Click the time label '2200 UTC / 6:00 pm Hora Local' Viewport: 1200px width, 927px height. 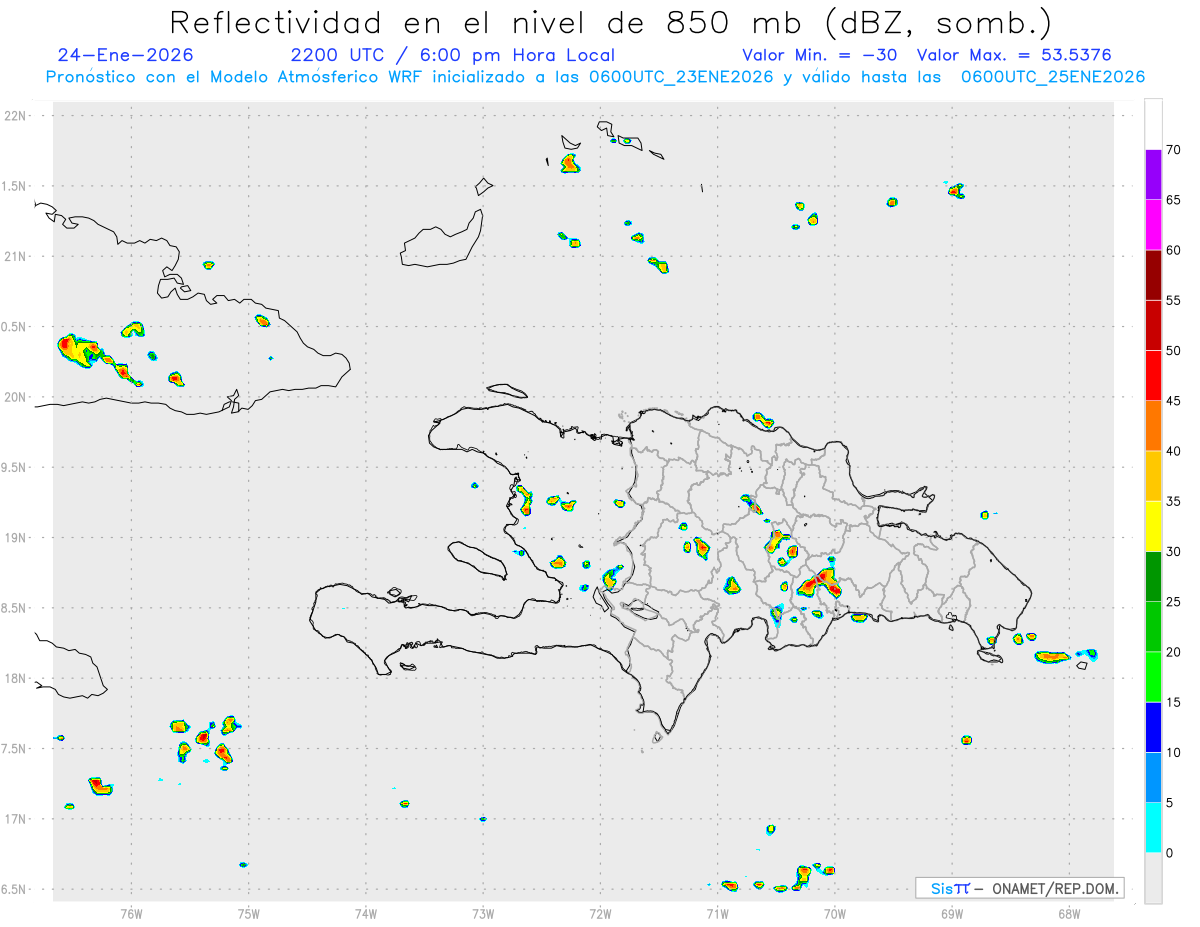tap(452, 55)
